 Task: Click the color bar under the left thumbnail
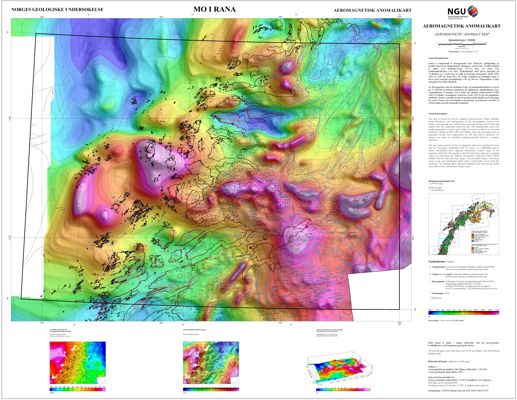point(78,389)
